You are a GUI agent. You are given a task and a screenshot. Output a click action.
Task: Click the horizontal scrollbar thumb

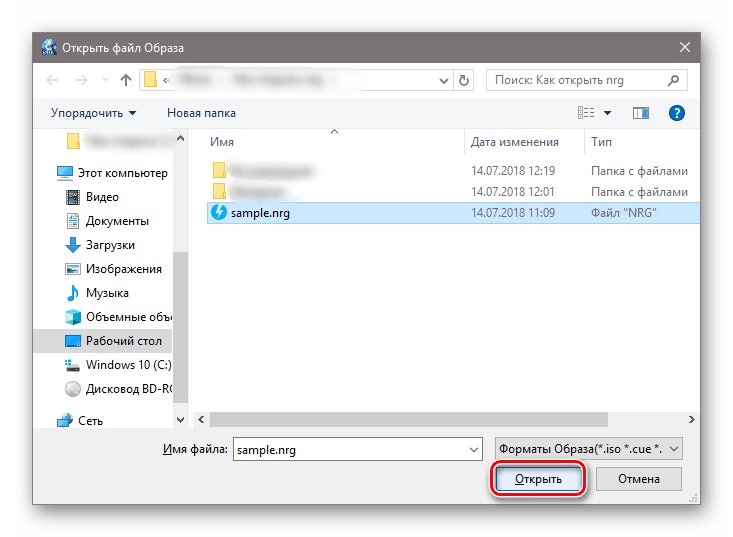pos(409,420)
